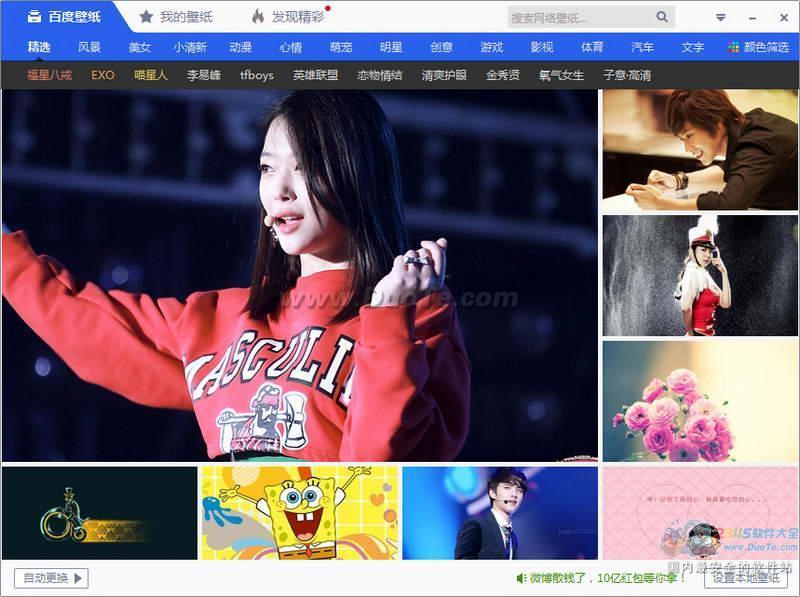Click the search magnifier icon
Image resolution: width=800 pixels, height=597 pixels.
point(662,17)
